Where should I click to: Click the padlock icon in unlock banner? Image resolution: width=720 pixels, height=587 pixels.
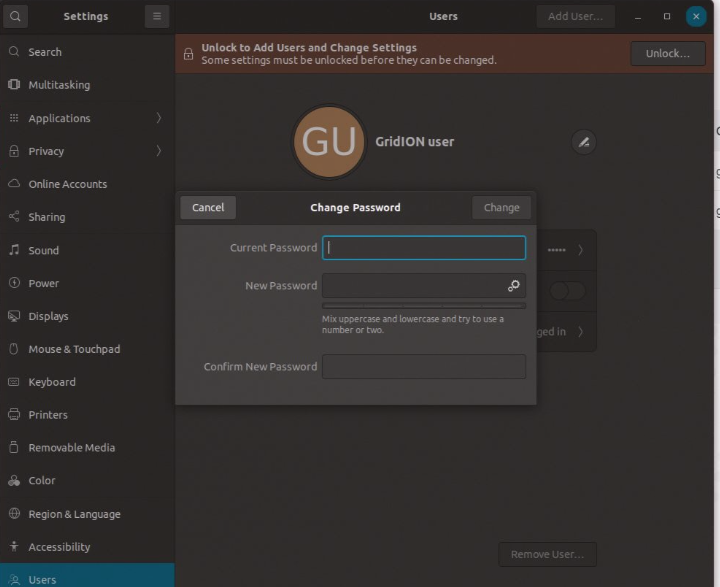tap(188, 54)
